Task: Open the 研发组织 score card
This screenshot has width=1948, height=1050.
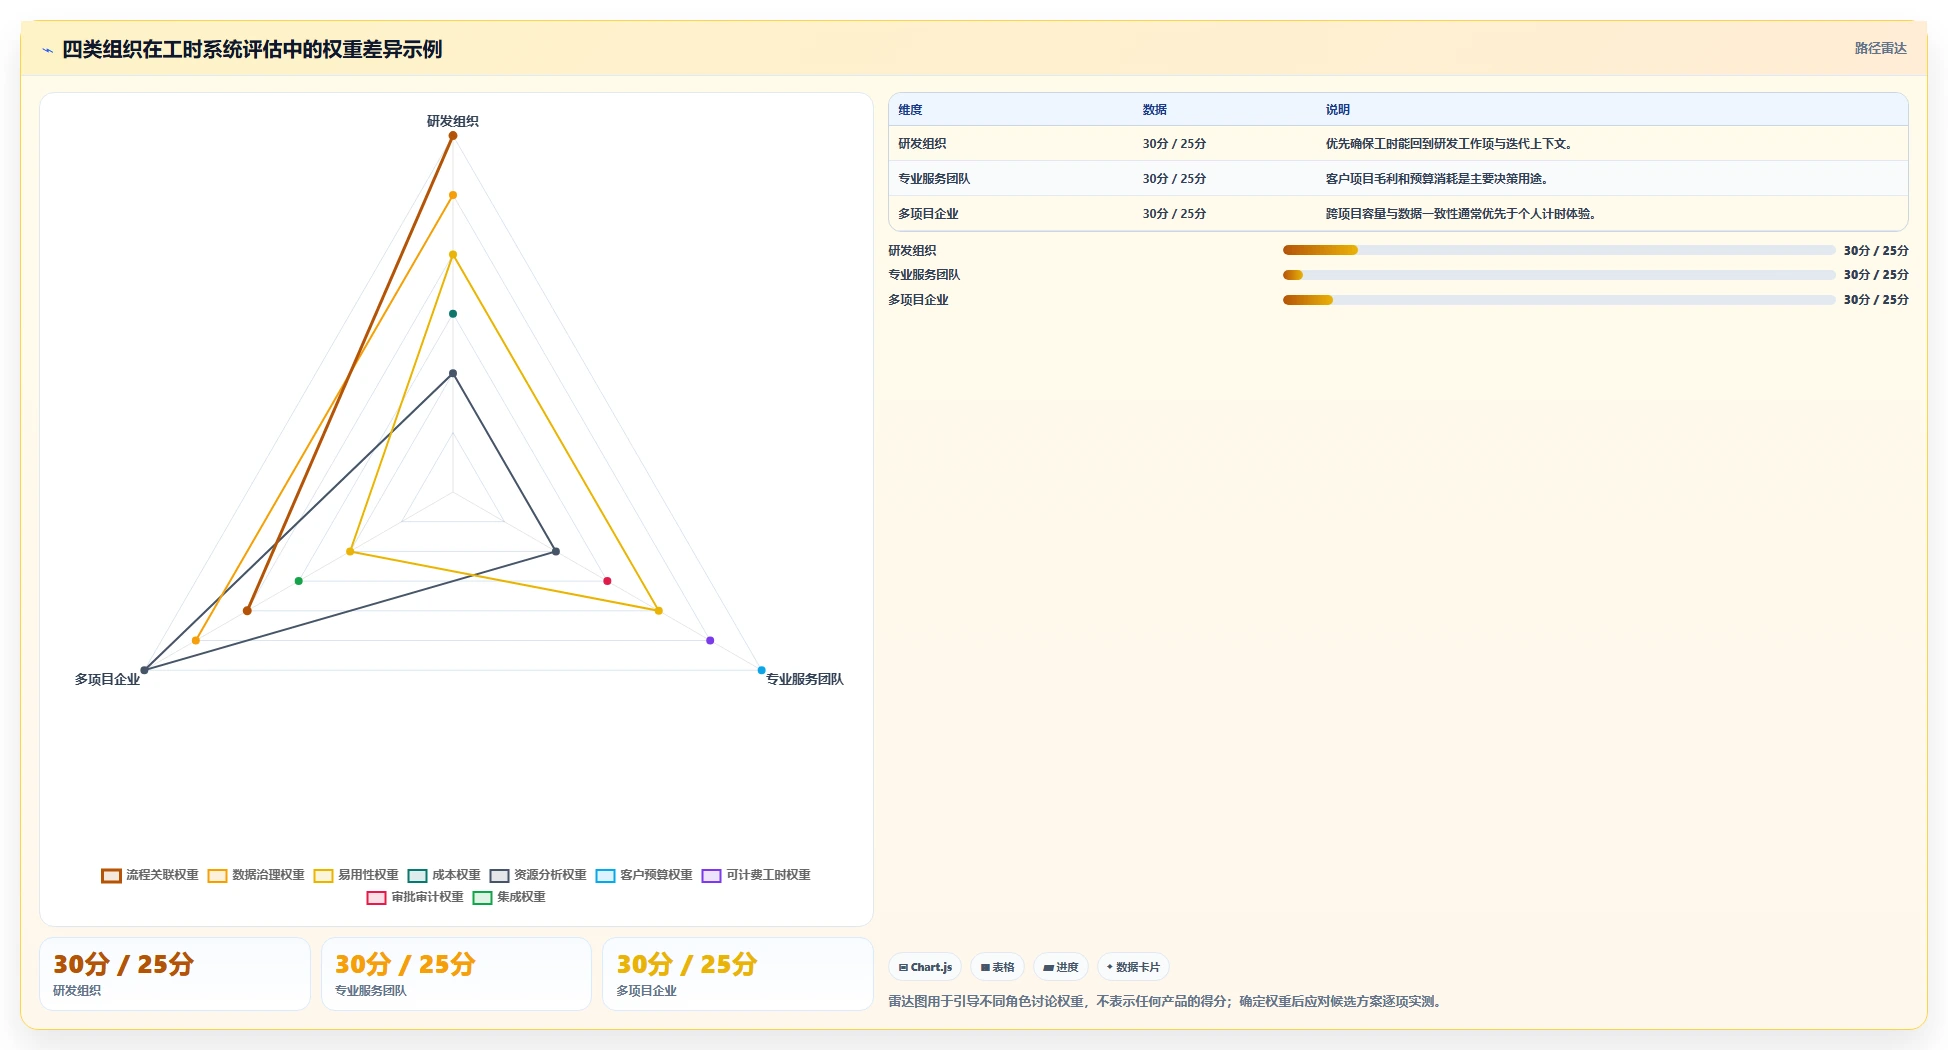Action: pyautogui.click(x=175, y=974)
